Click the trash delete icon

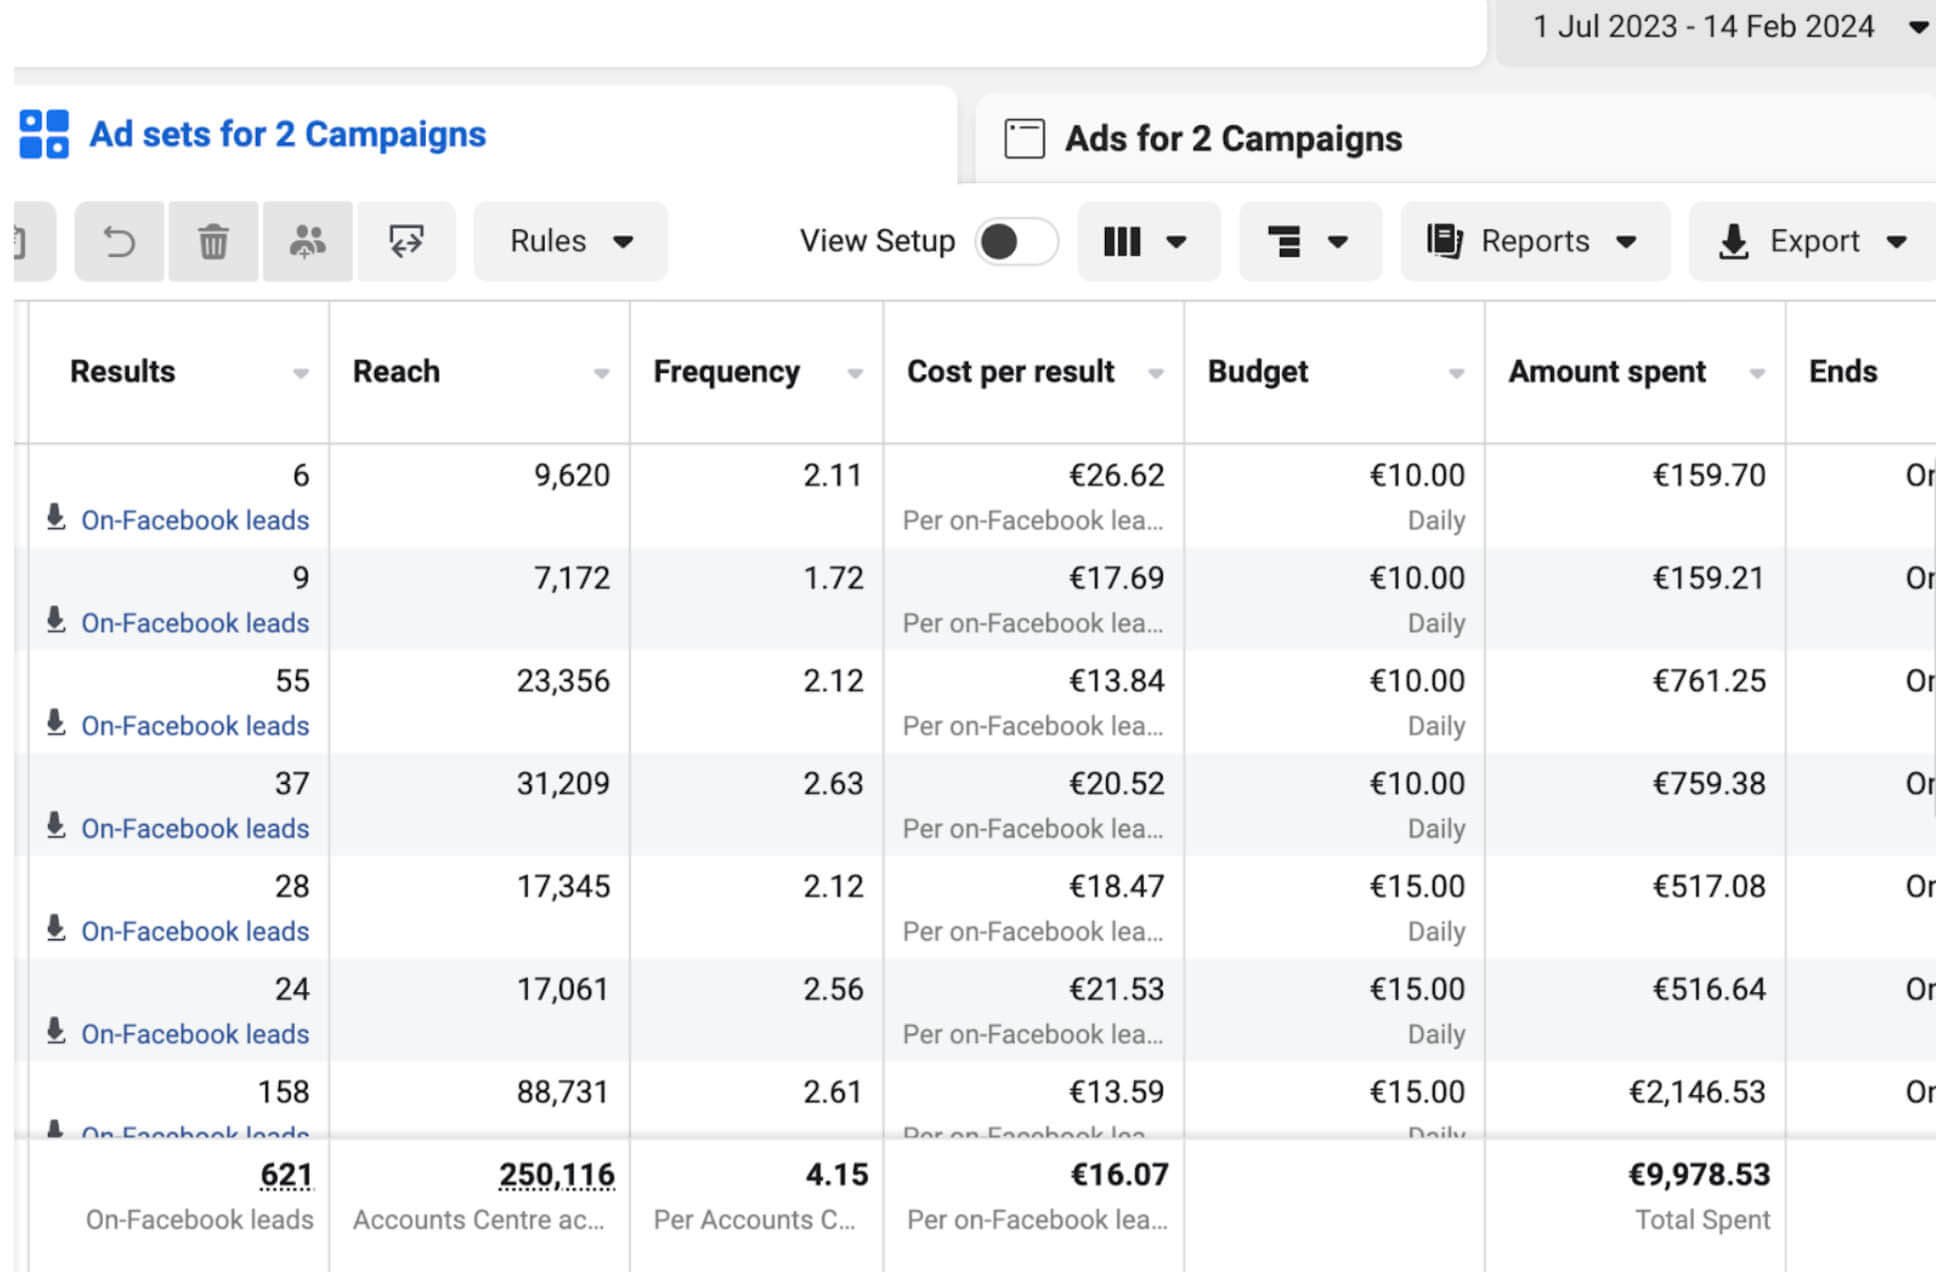(213, 241)
